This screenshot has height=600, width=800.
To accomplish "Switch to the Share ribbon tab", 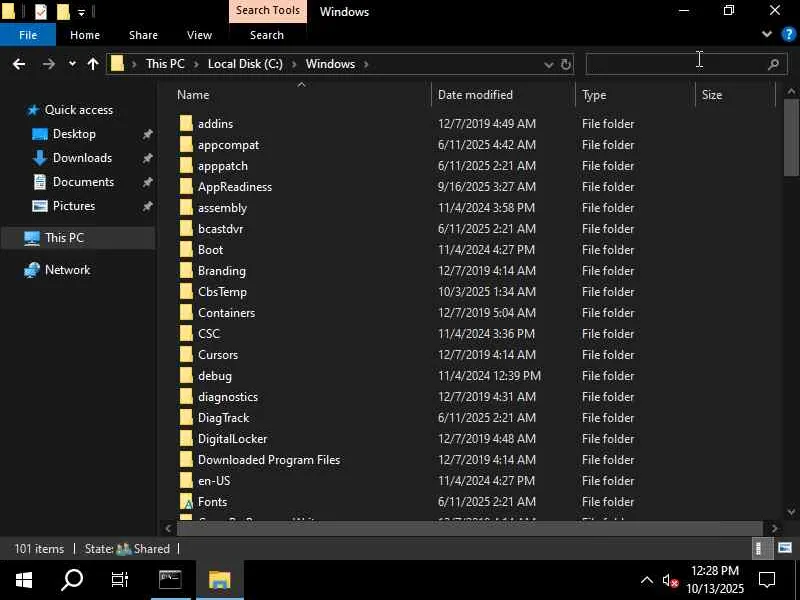I will pos(143,35).
